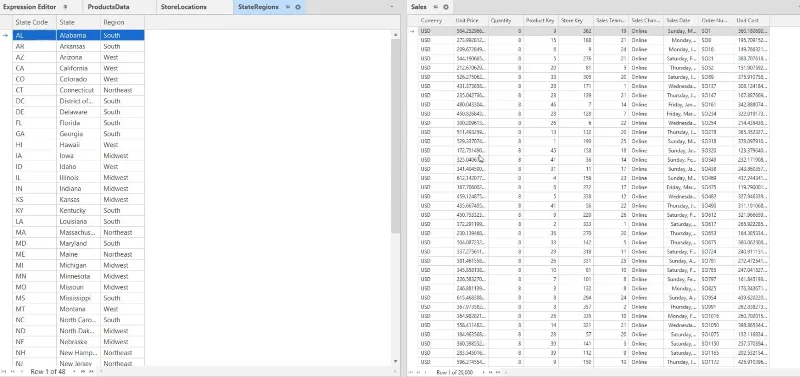Select the Minnesota cell
This screenshot has height=377, width=800.
point(78,276)
